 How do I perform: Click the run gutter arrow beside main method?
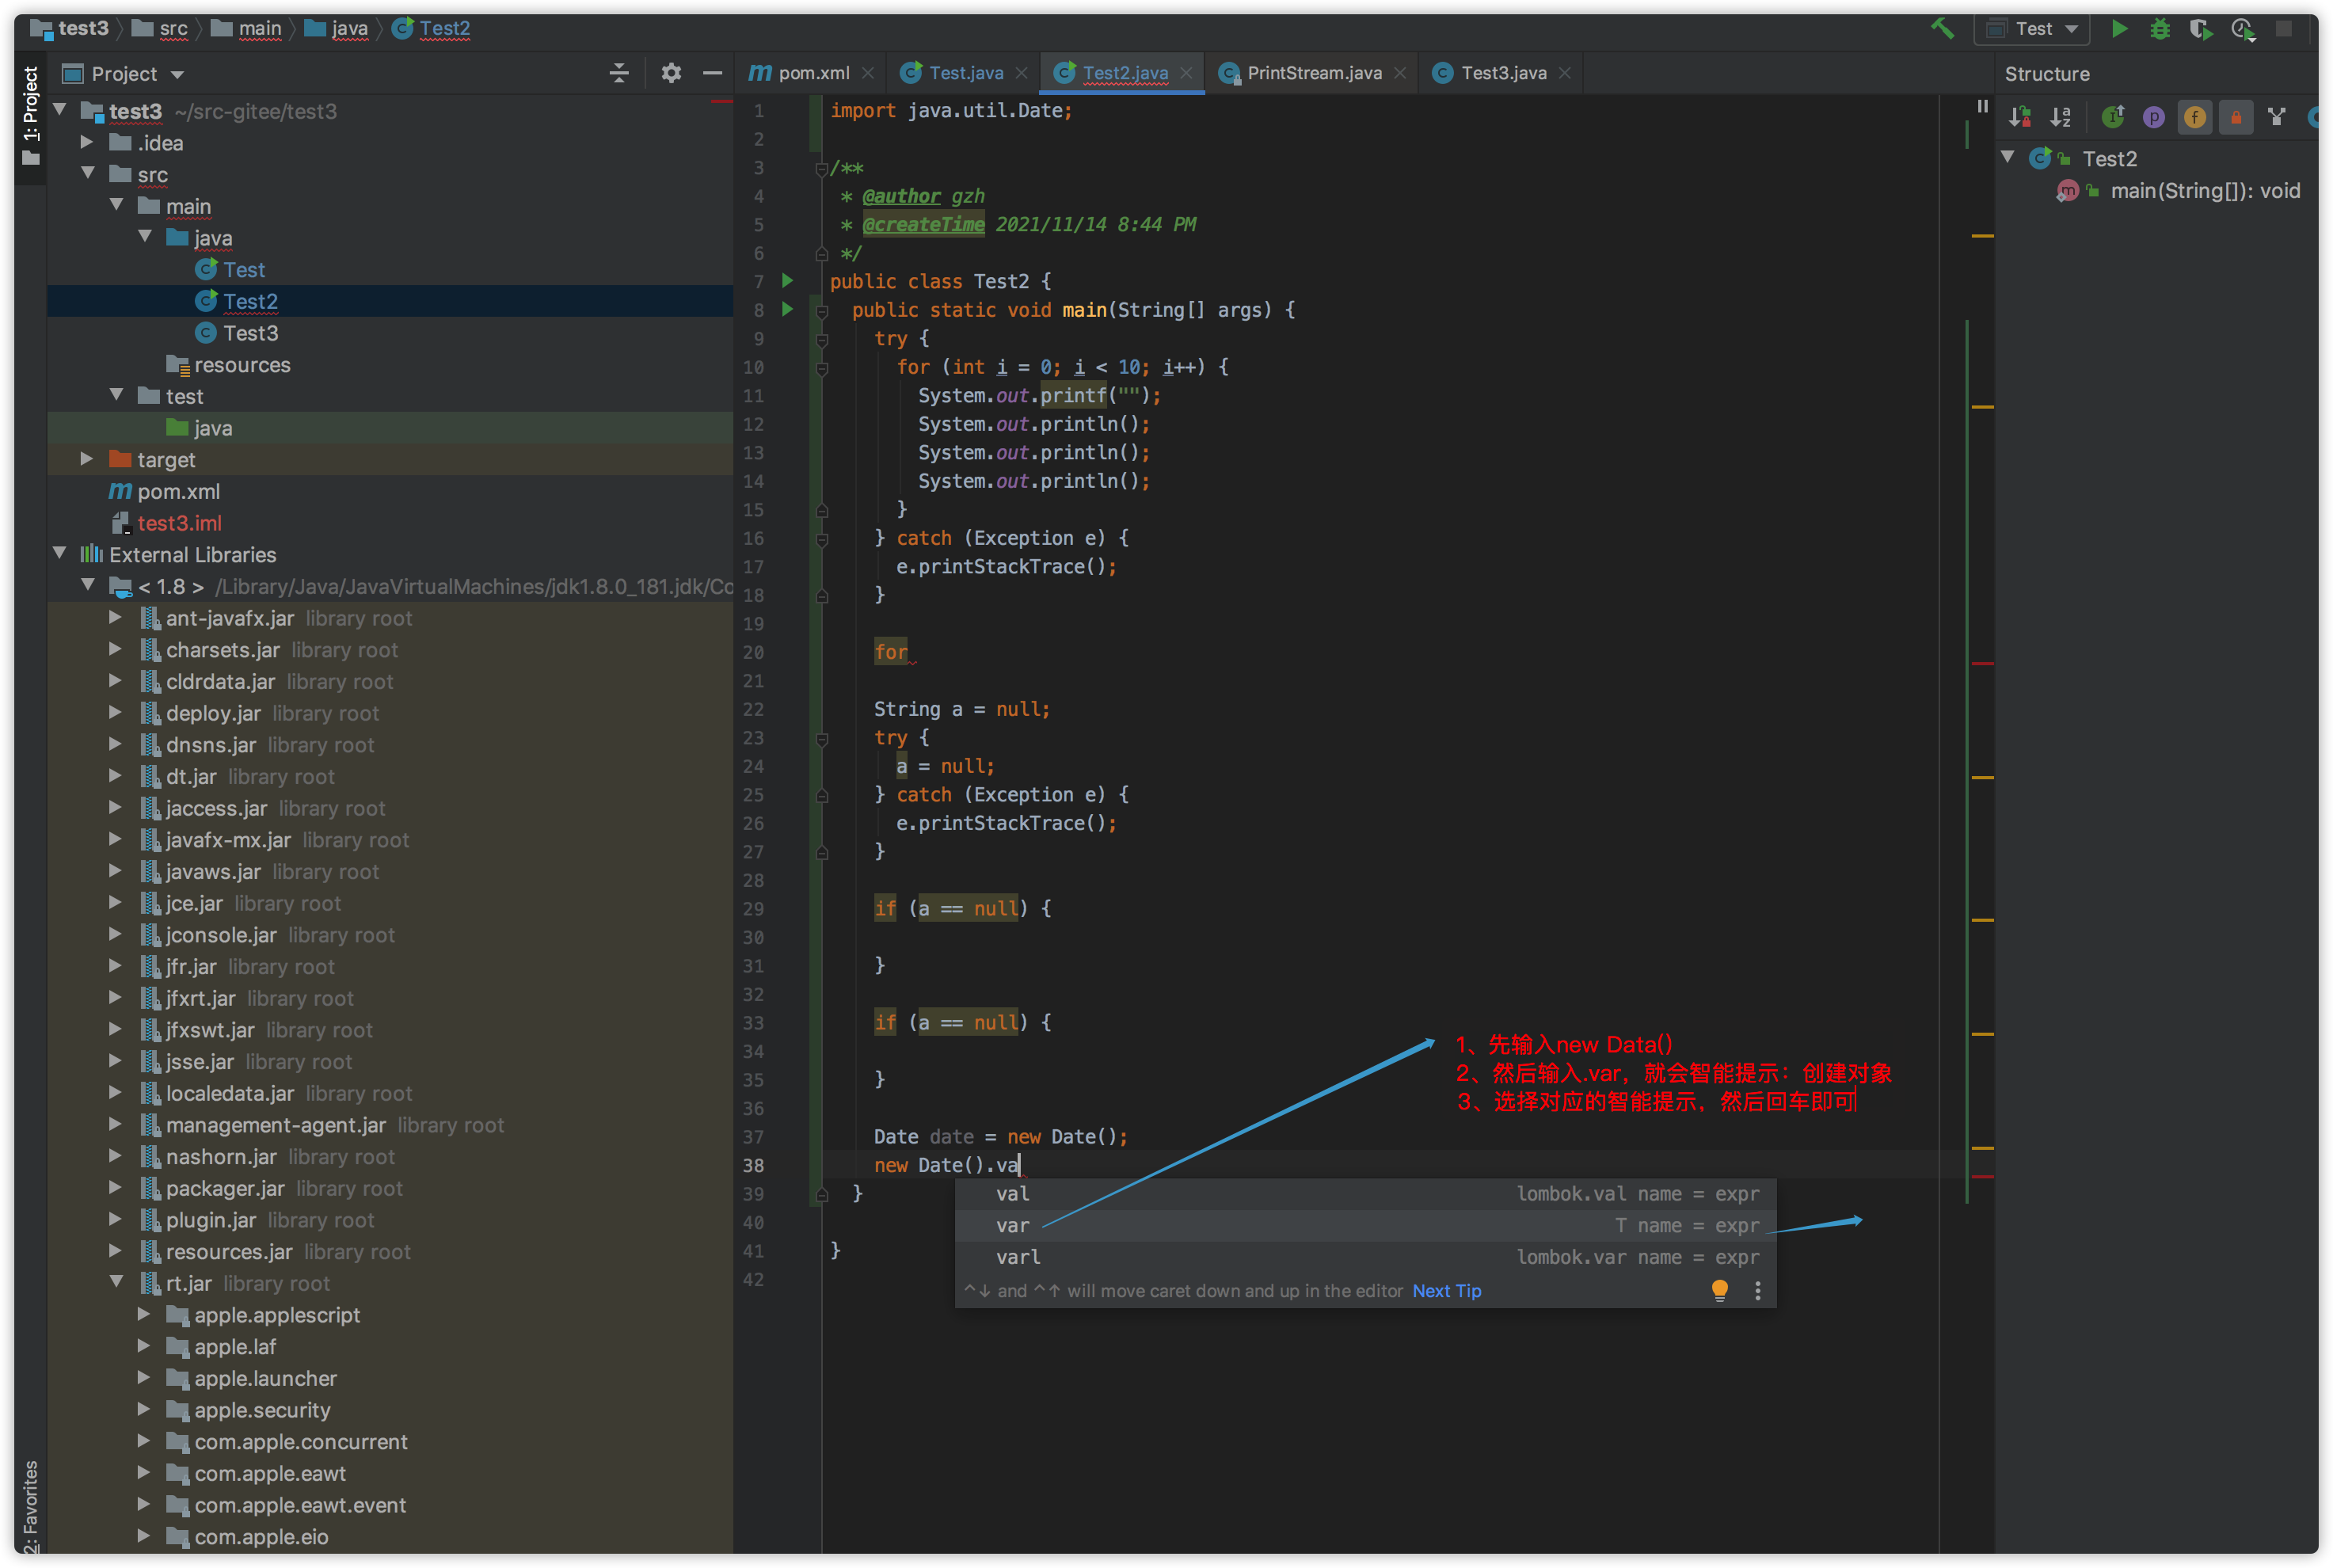coord(787,309)
